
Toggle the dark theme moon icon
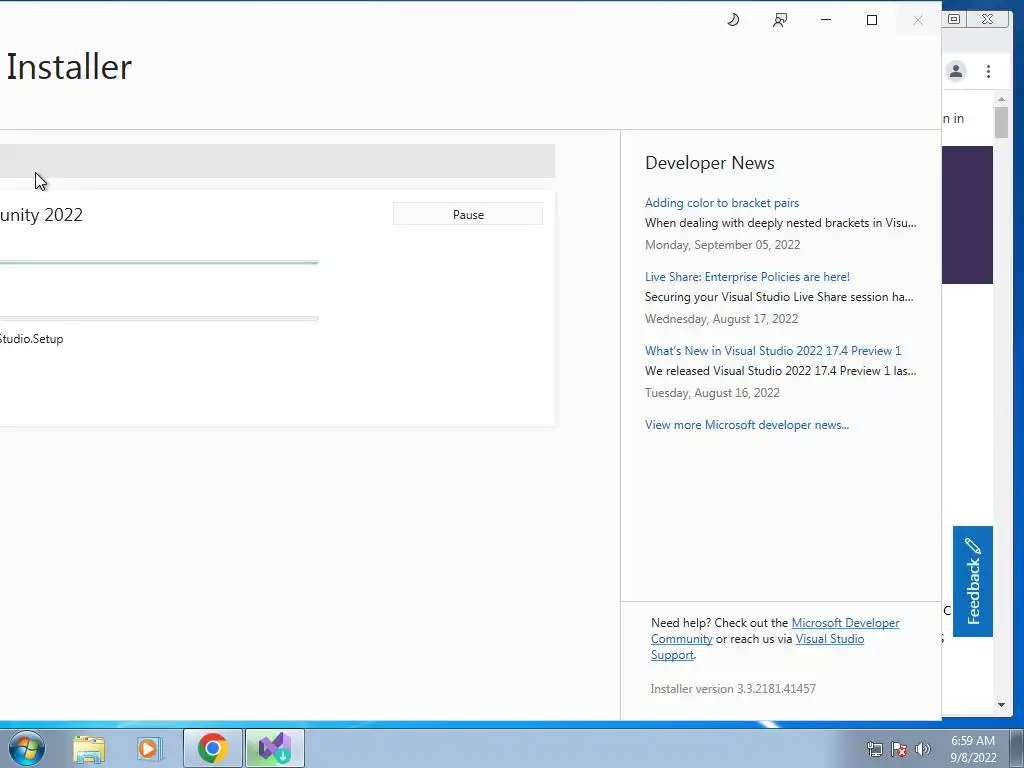(733, 20)
